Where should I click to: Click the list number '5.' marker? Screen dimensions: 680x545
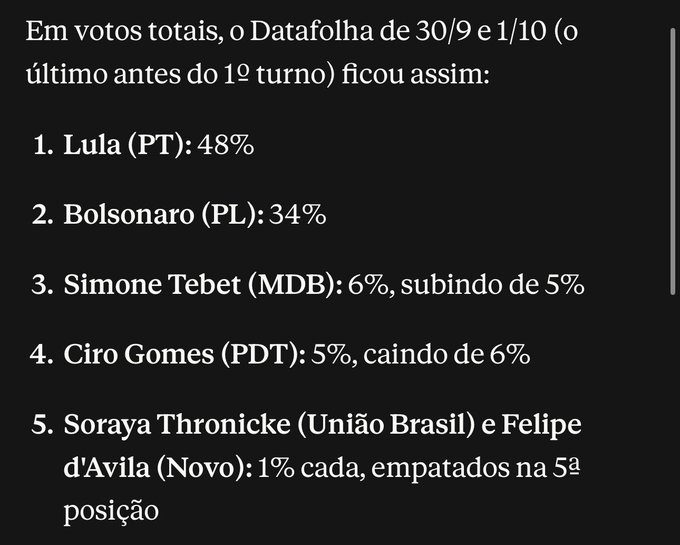tap(42, 424)
